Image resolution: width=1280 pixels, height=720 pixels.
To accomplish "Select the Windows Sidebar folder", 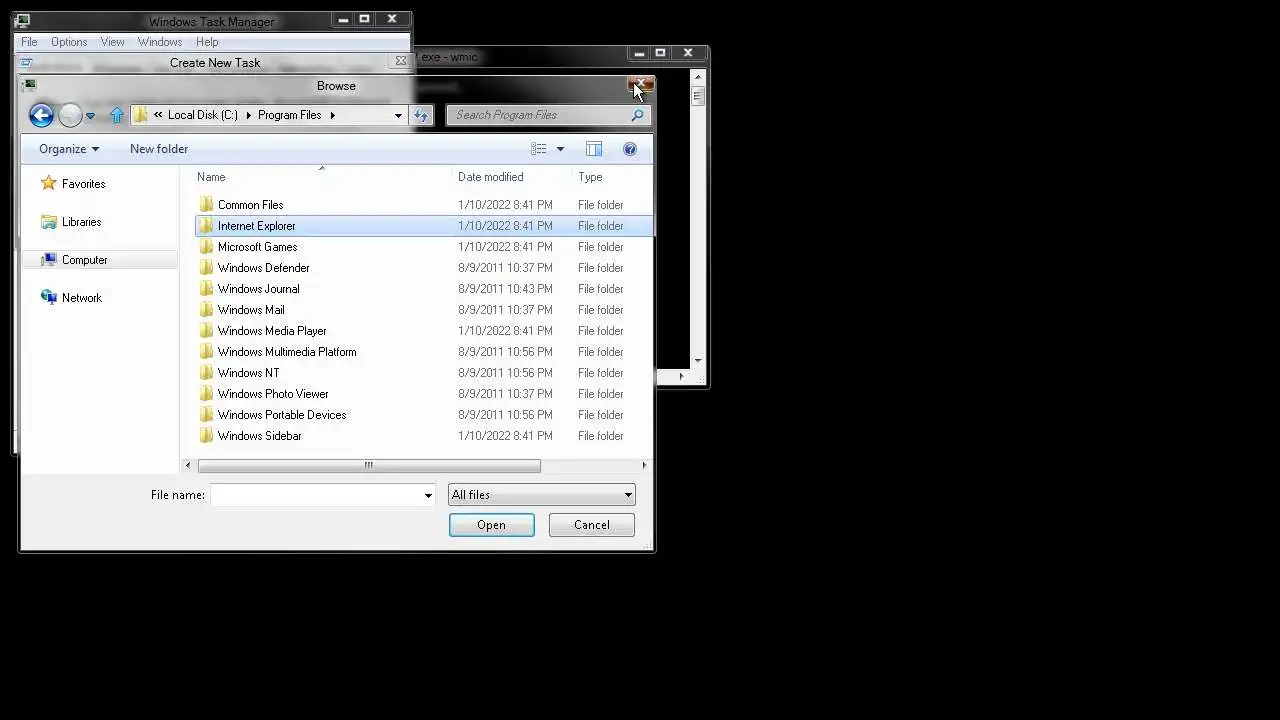I will coord(424,436).
